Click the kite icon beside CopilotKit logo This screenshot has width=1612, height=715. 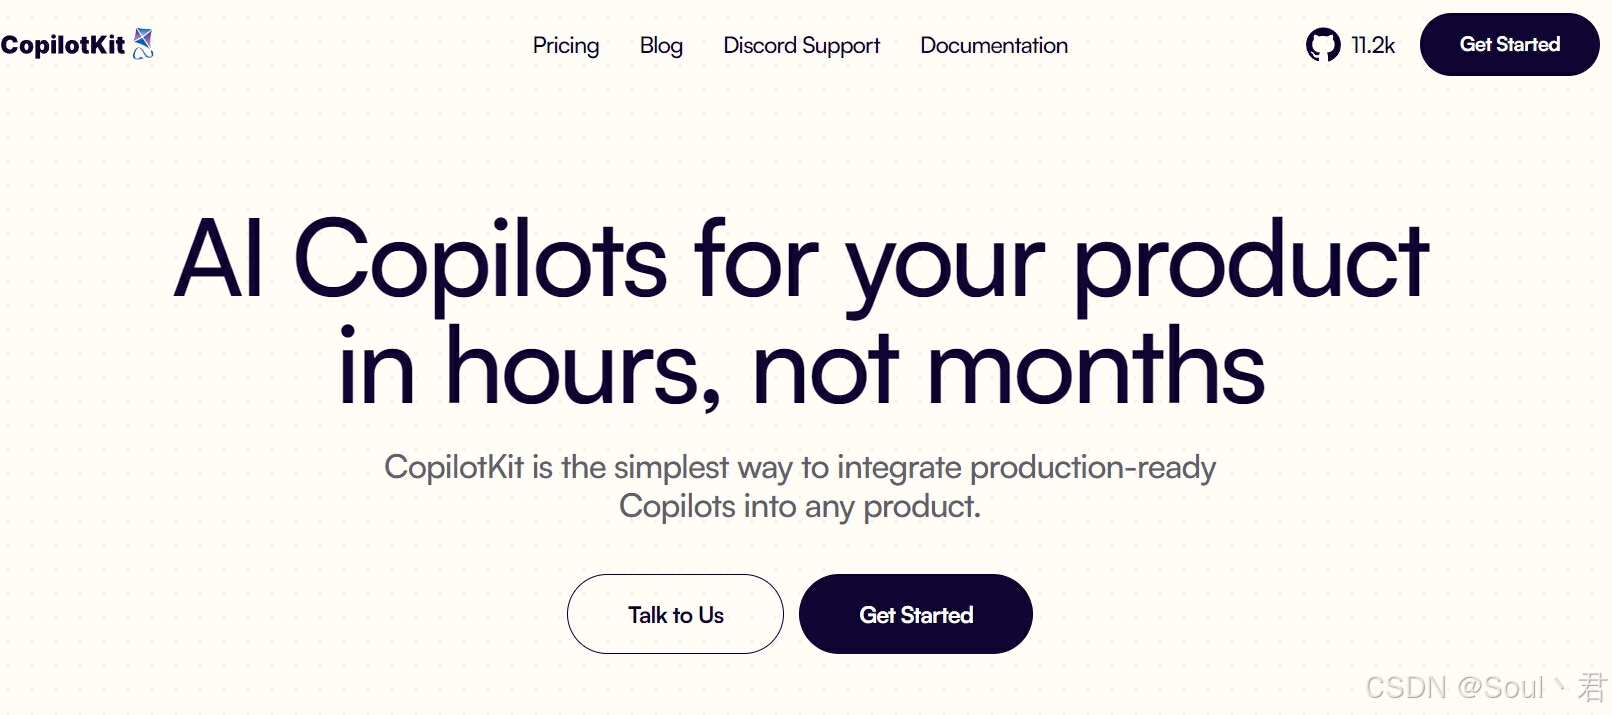click(142, 40)
